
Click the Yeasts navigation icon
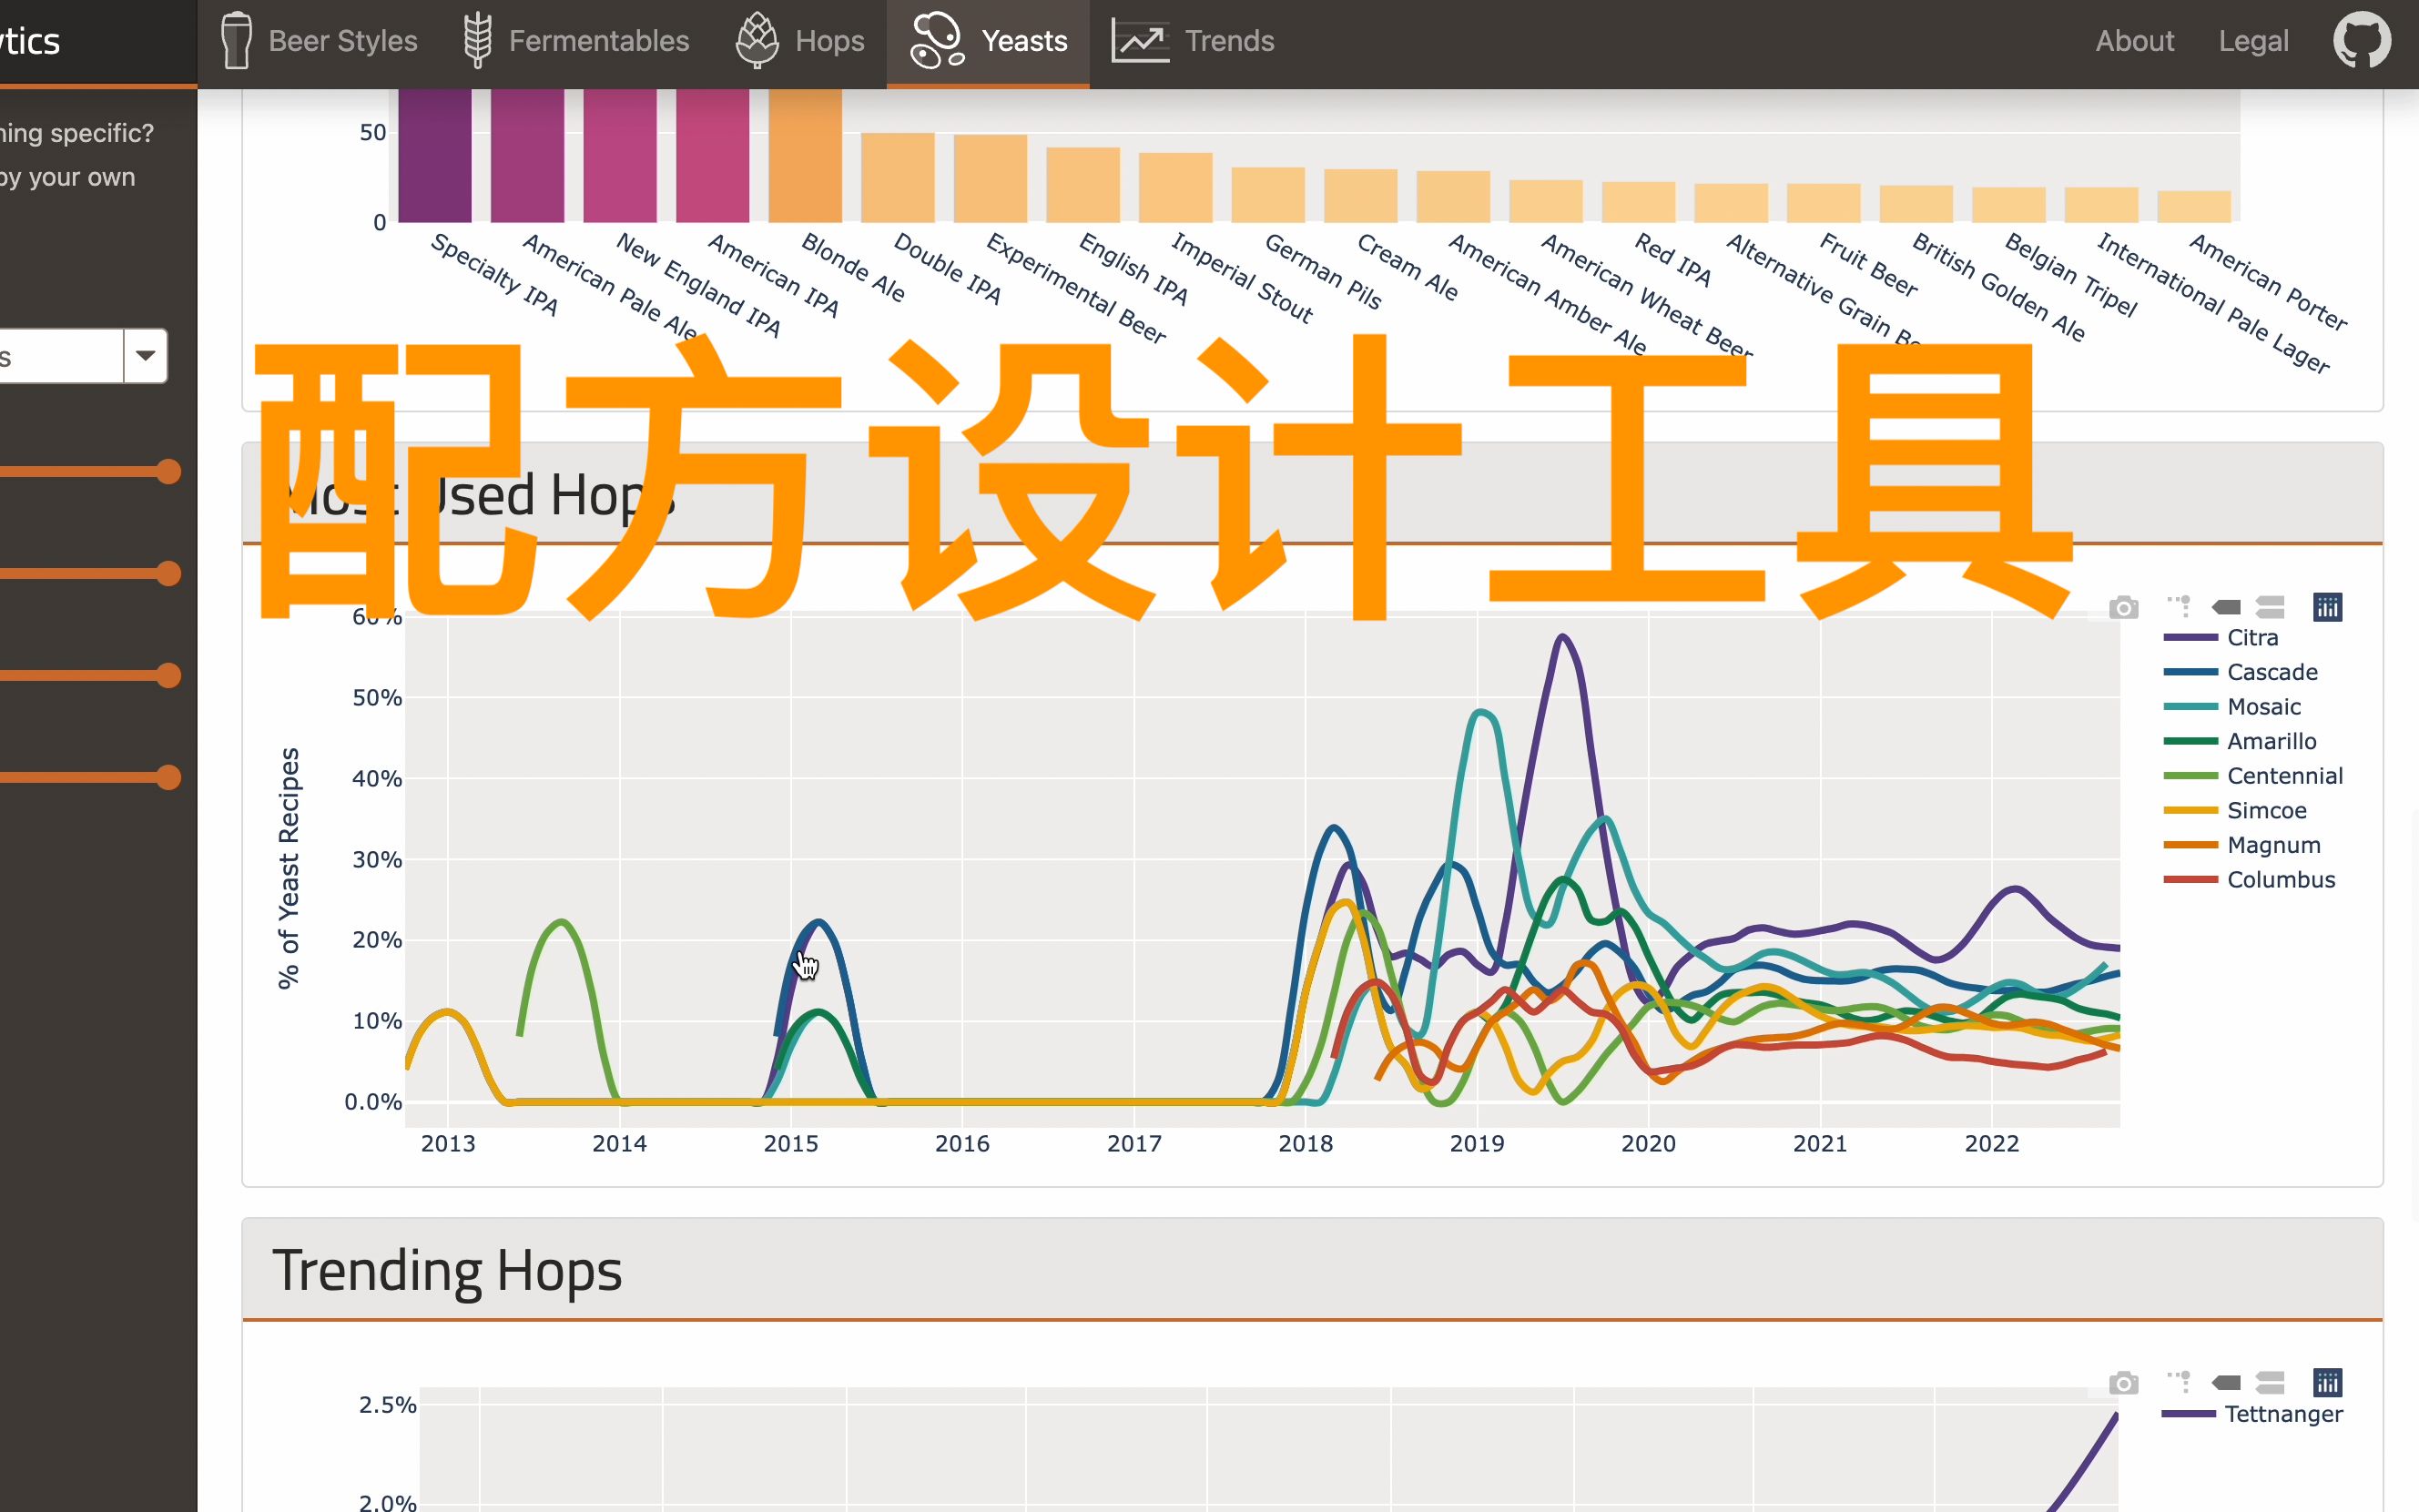[935, 38]
